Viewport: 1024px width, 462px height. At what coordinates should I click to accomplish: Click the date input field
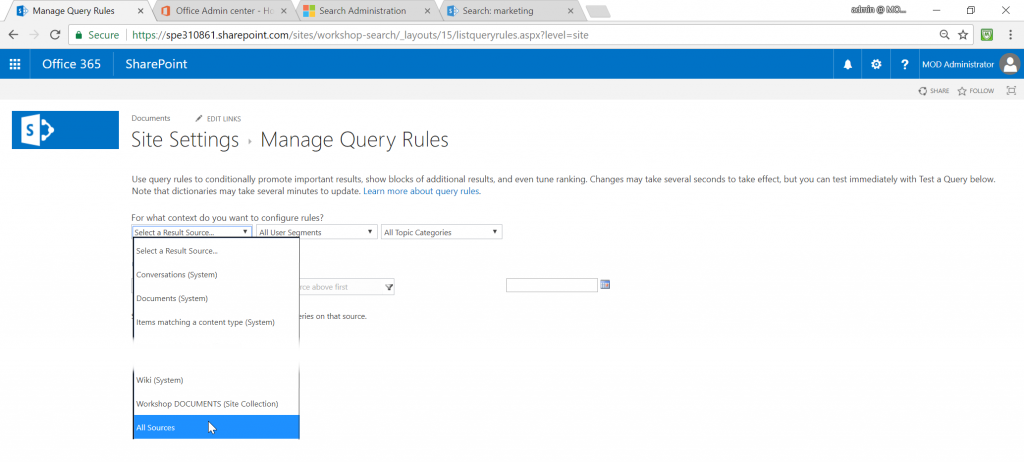tap(552, 285)
